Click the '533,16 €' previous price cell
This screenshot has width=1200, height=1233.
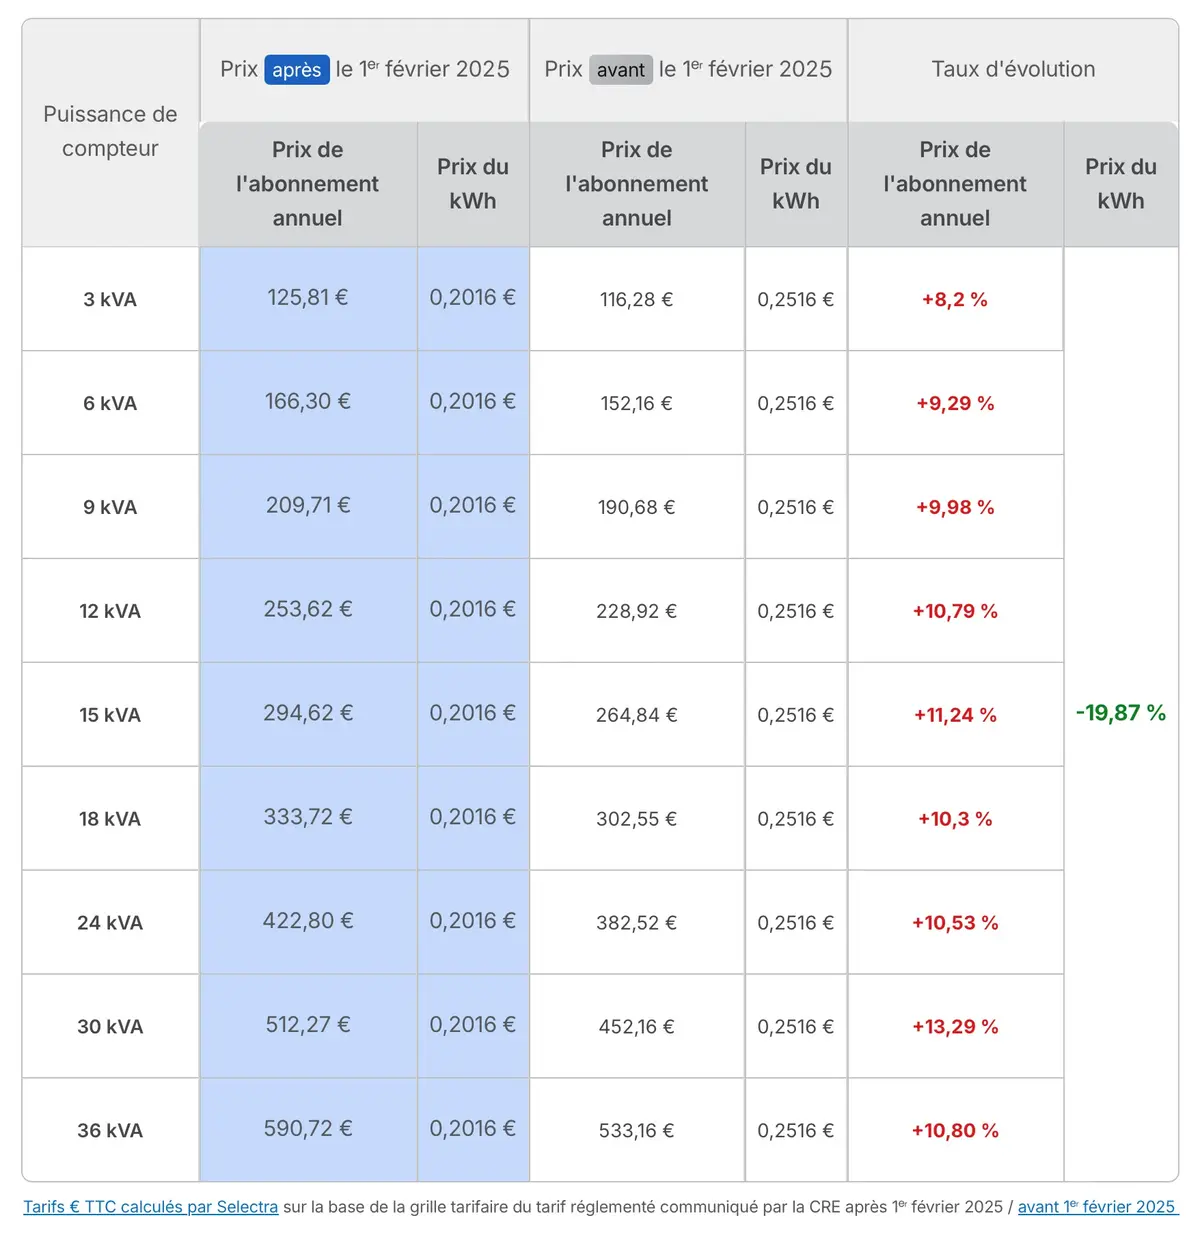tap(637, 1131)
